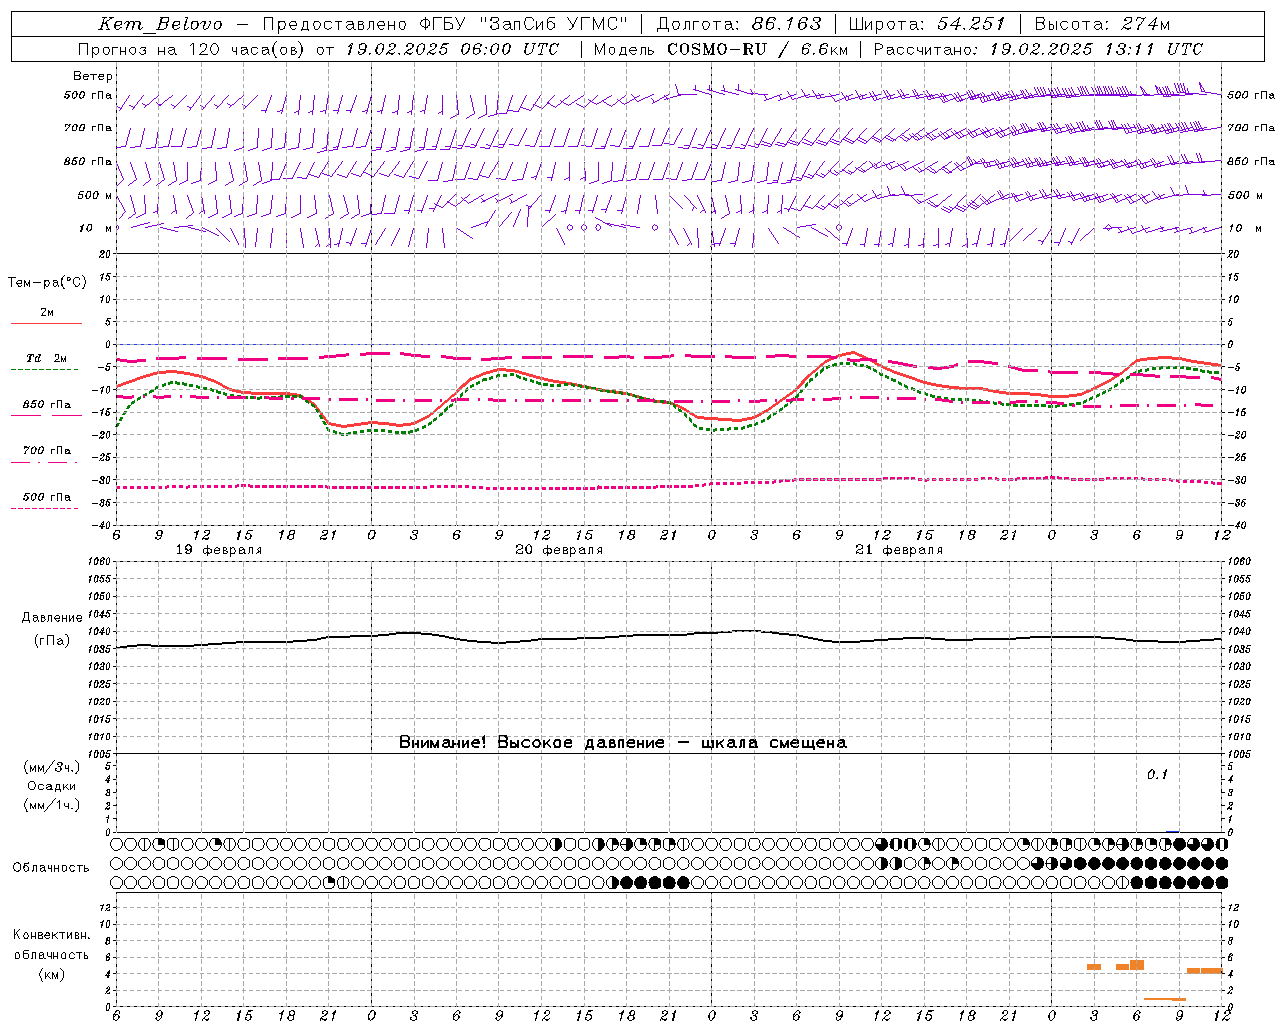This screenshot has width=1280, height=1024.
Task: Click the Осадки panel label
Action: pos(52,786)
